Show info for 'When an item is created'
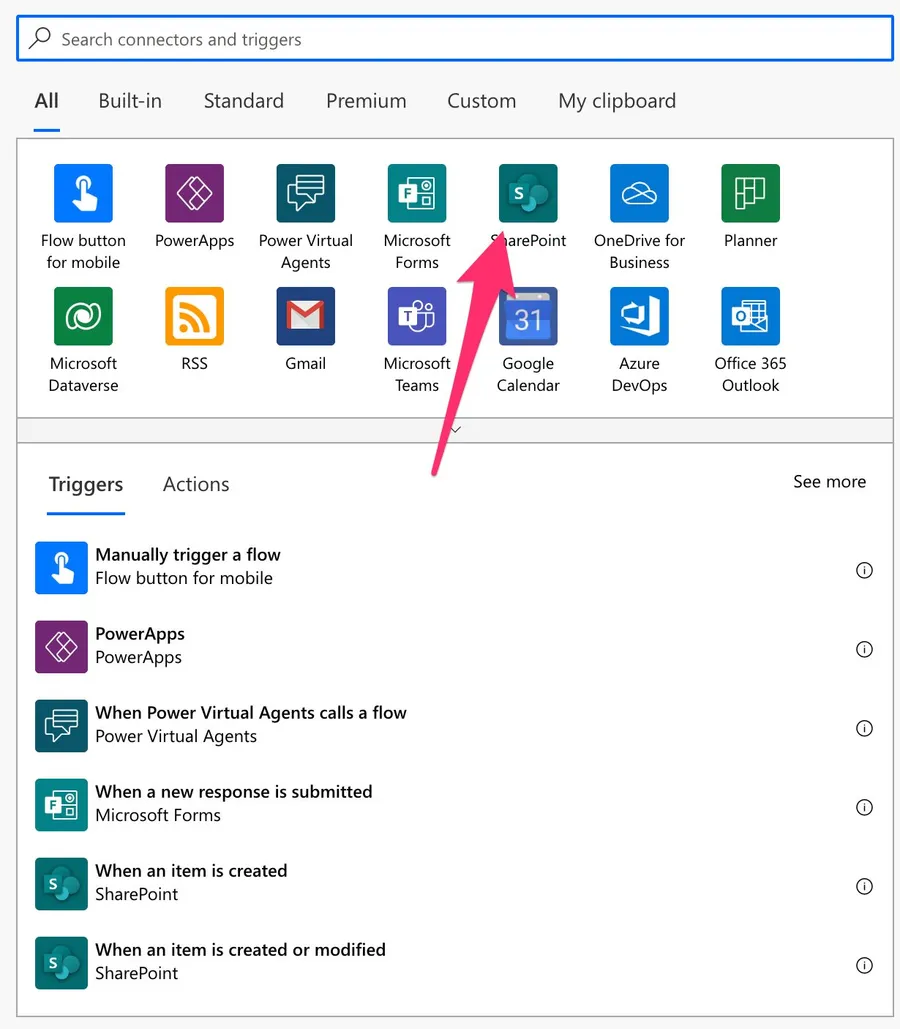 coord(864,886)
